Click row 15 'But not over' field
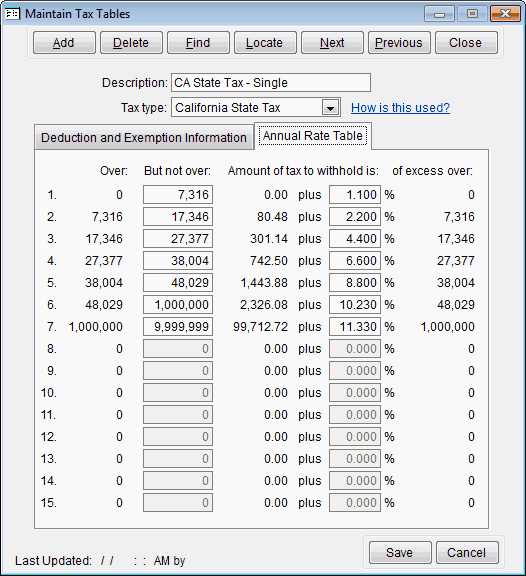 (x=178, y=503)
